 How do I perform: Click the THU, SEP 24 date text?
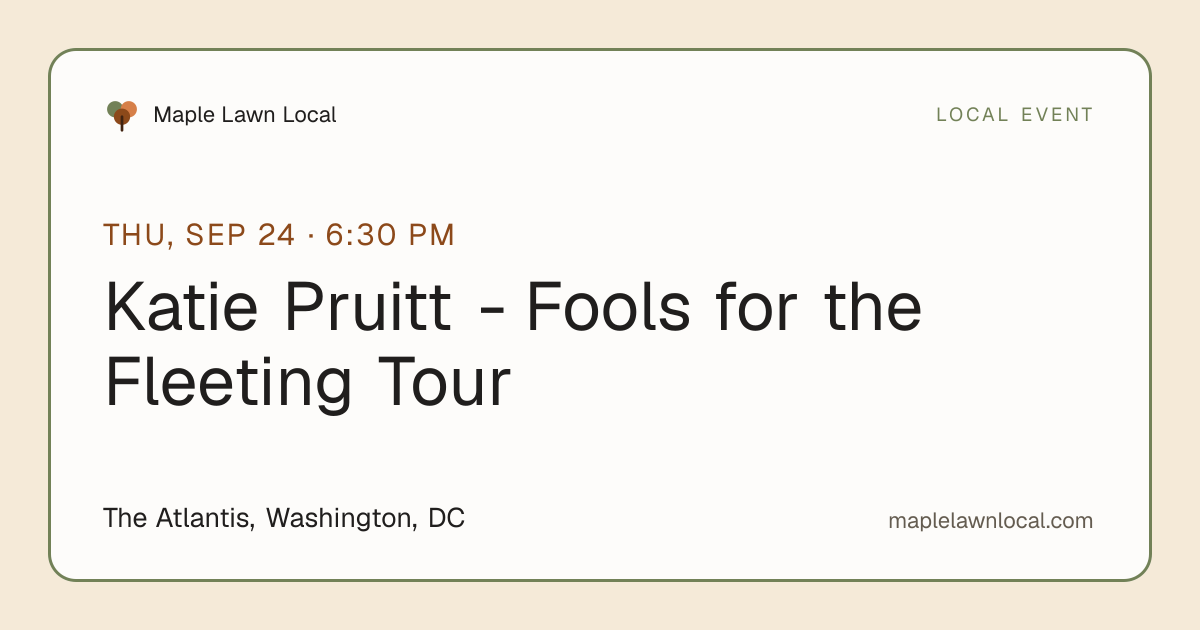point(199,235)
